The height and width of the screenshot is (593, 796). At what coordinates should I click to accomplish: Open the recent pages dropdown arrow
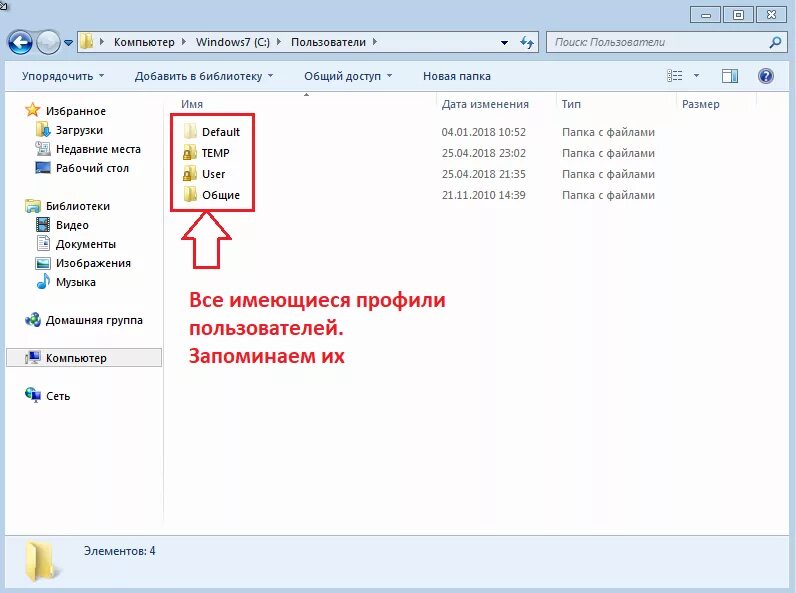pos(69,43)
